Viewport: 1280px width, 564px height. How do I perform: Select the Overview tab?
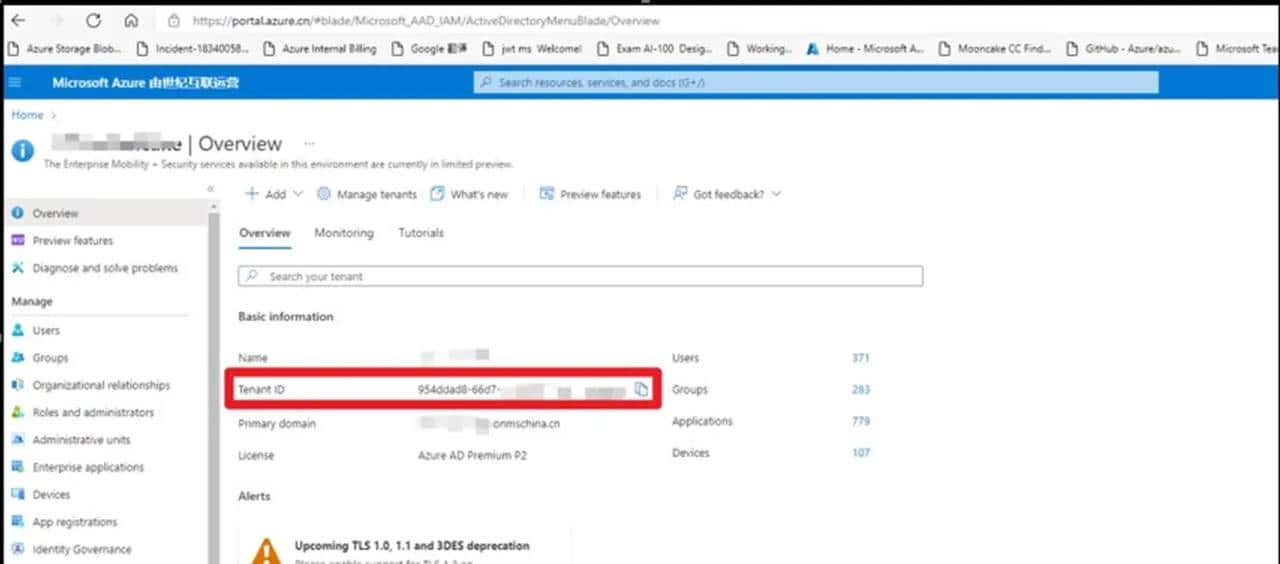click(264, 233)
